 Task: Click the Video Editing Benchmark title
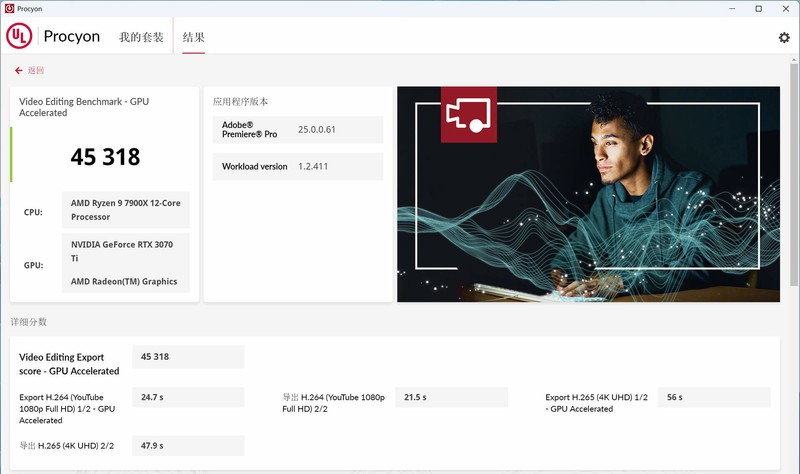pos(84,107)
